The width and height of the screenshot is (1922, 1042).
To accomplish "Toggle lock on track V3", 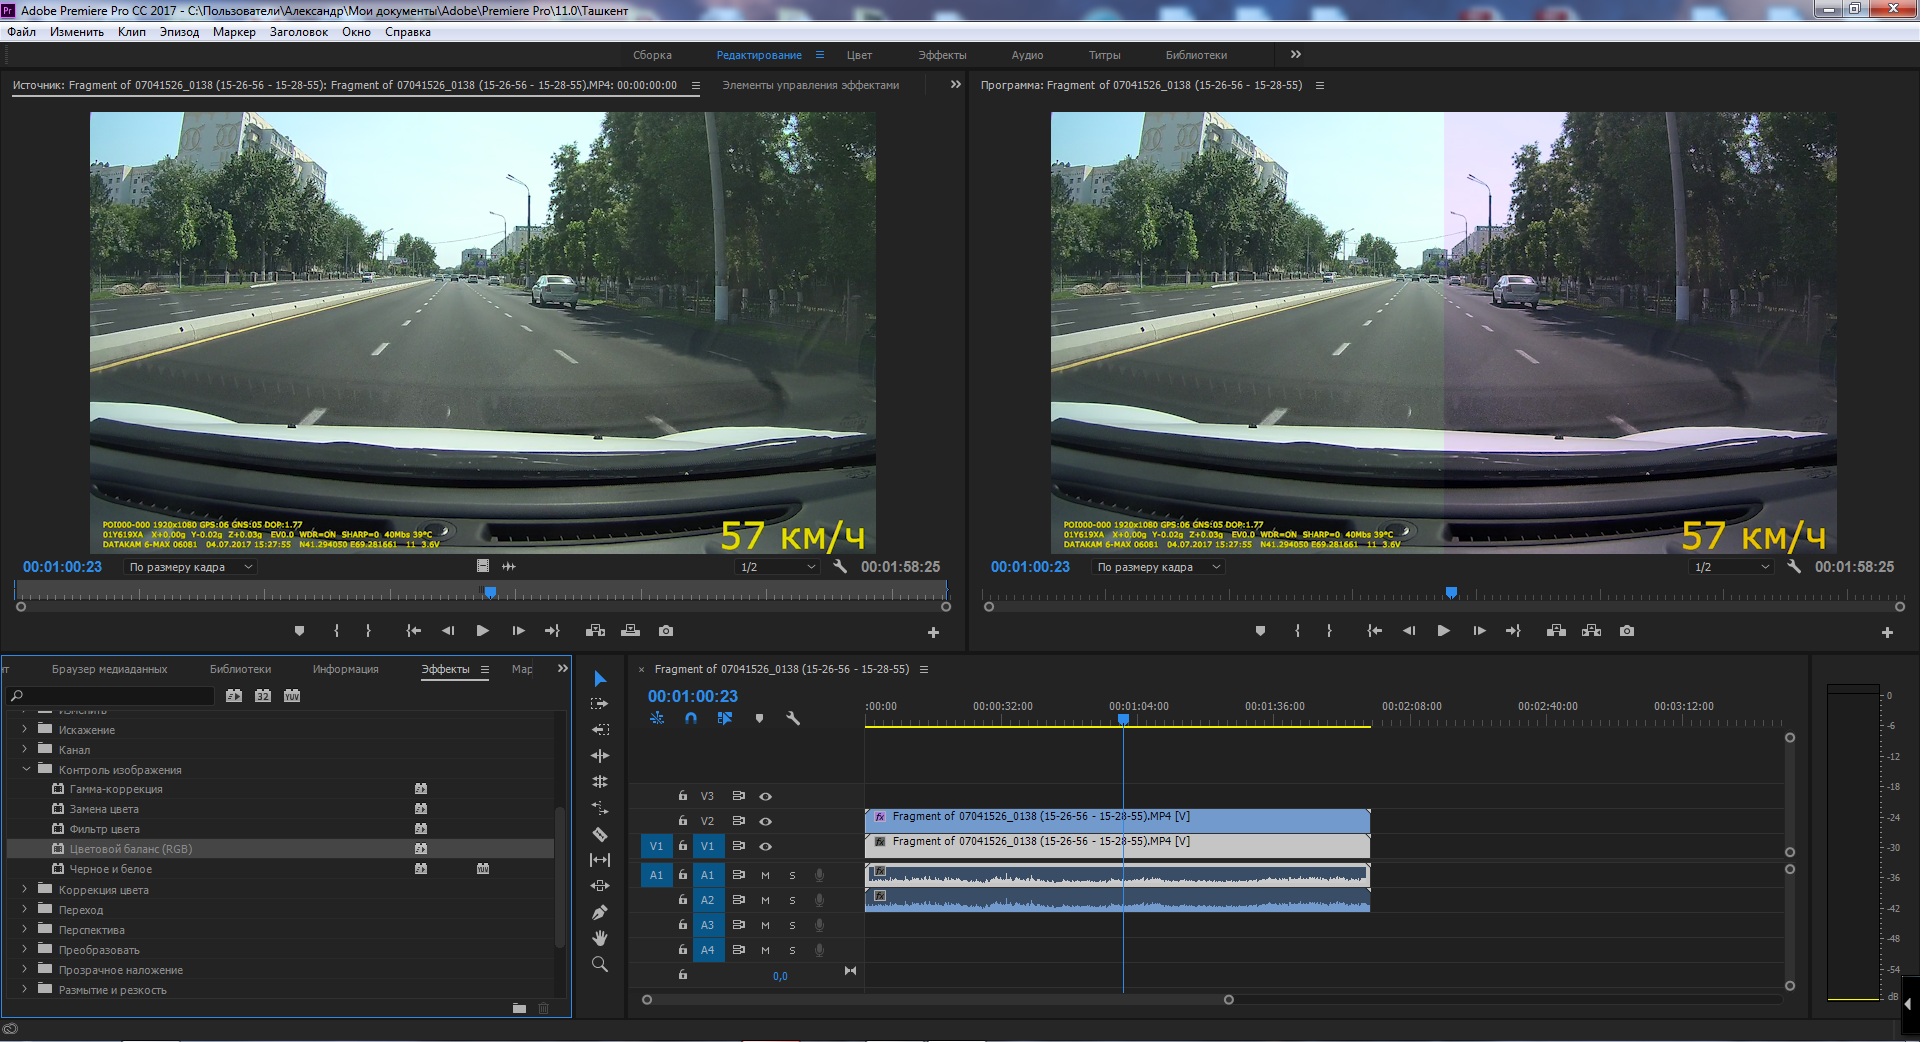I will [683, 796].
